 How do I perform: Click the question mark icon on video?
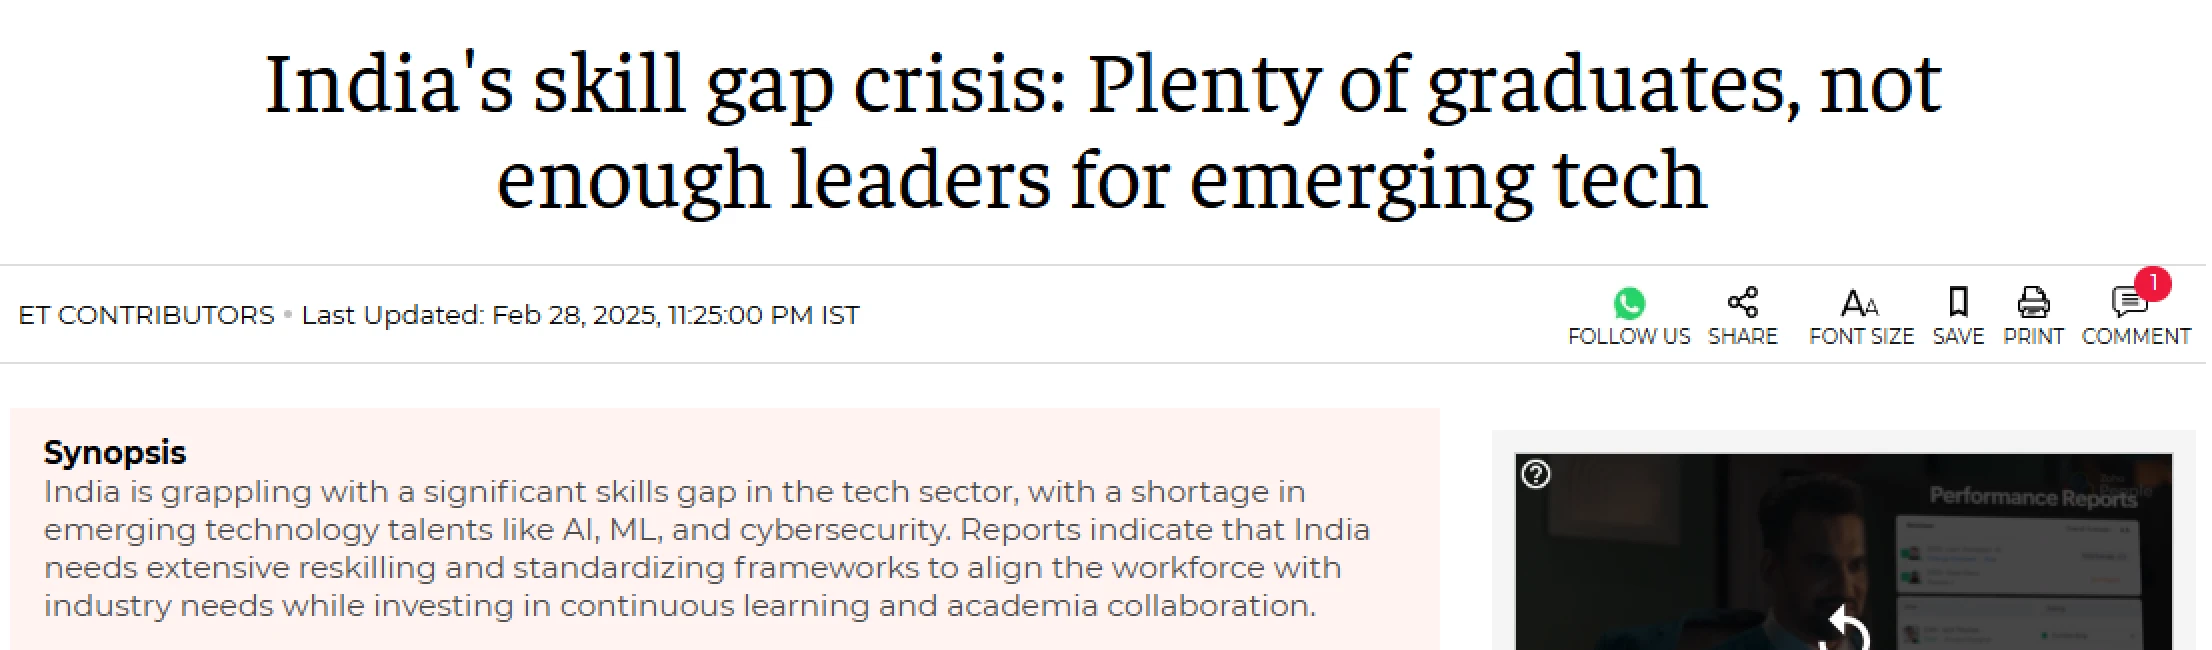click(1536, 474)
